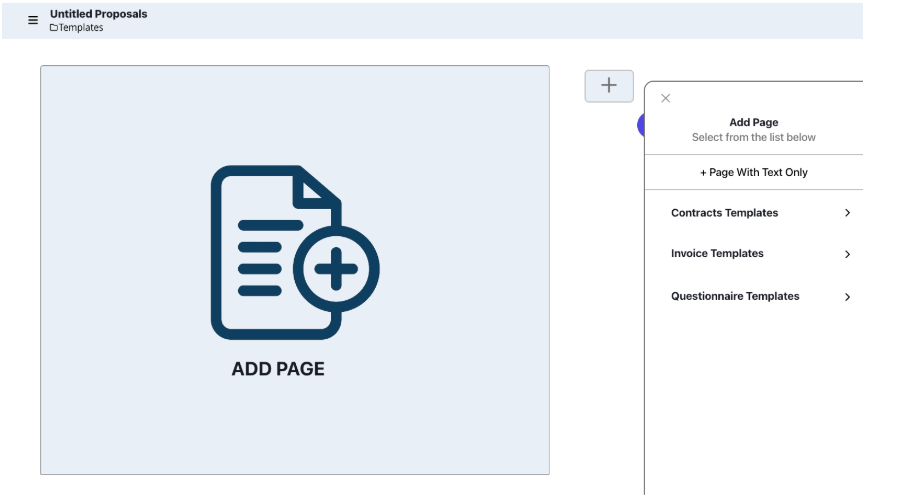Screen dimensions: 906x504
Task: Click the plus add button above panel
Action: click(x=609, y=86)
